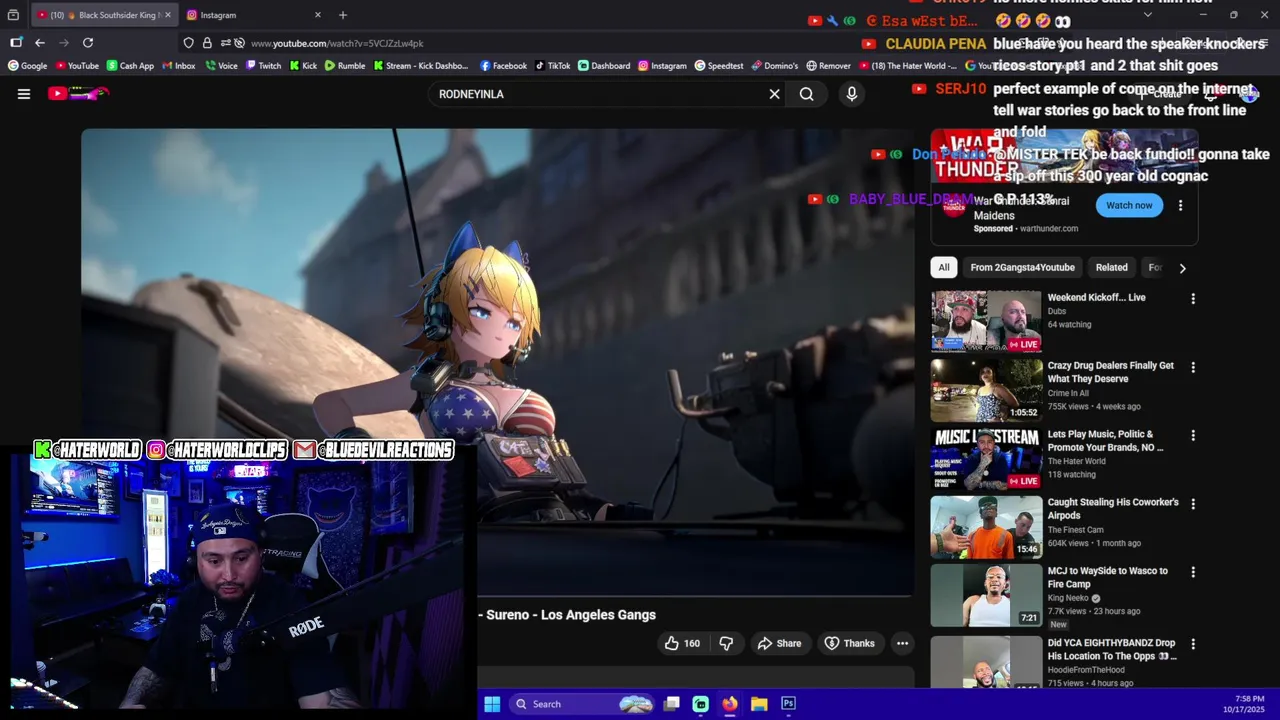Dislike the video with thumbs down
The height and width of the screenshot is (720, 1280).
726,643
